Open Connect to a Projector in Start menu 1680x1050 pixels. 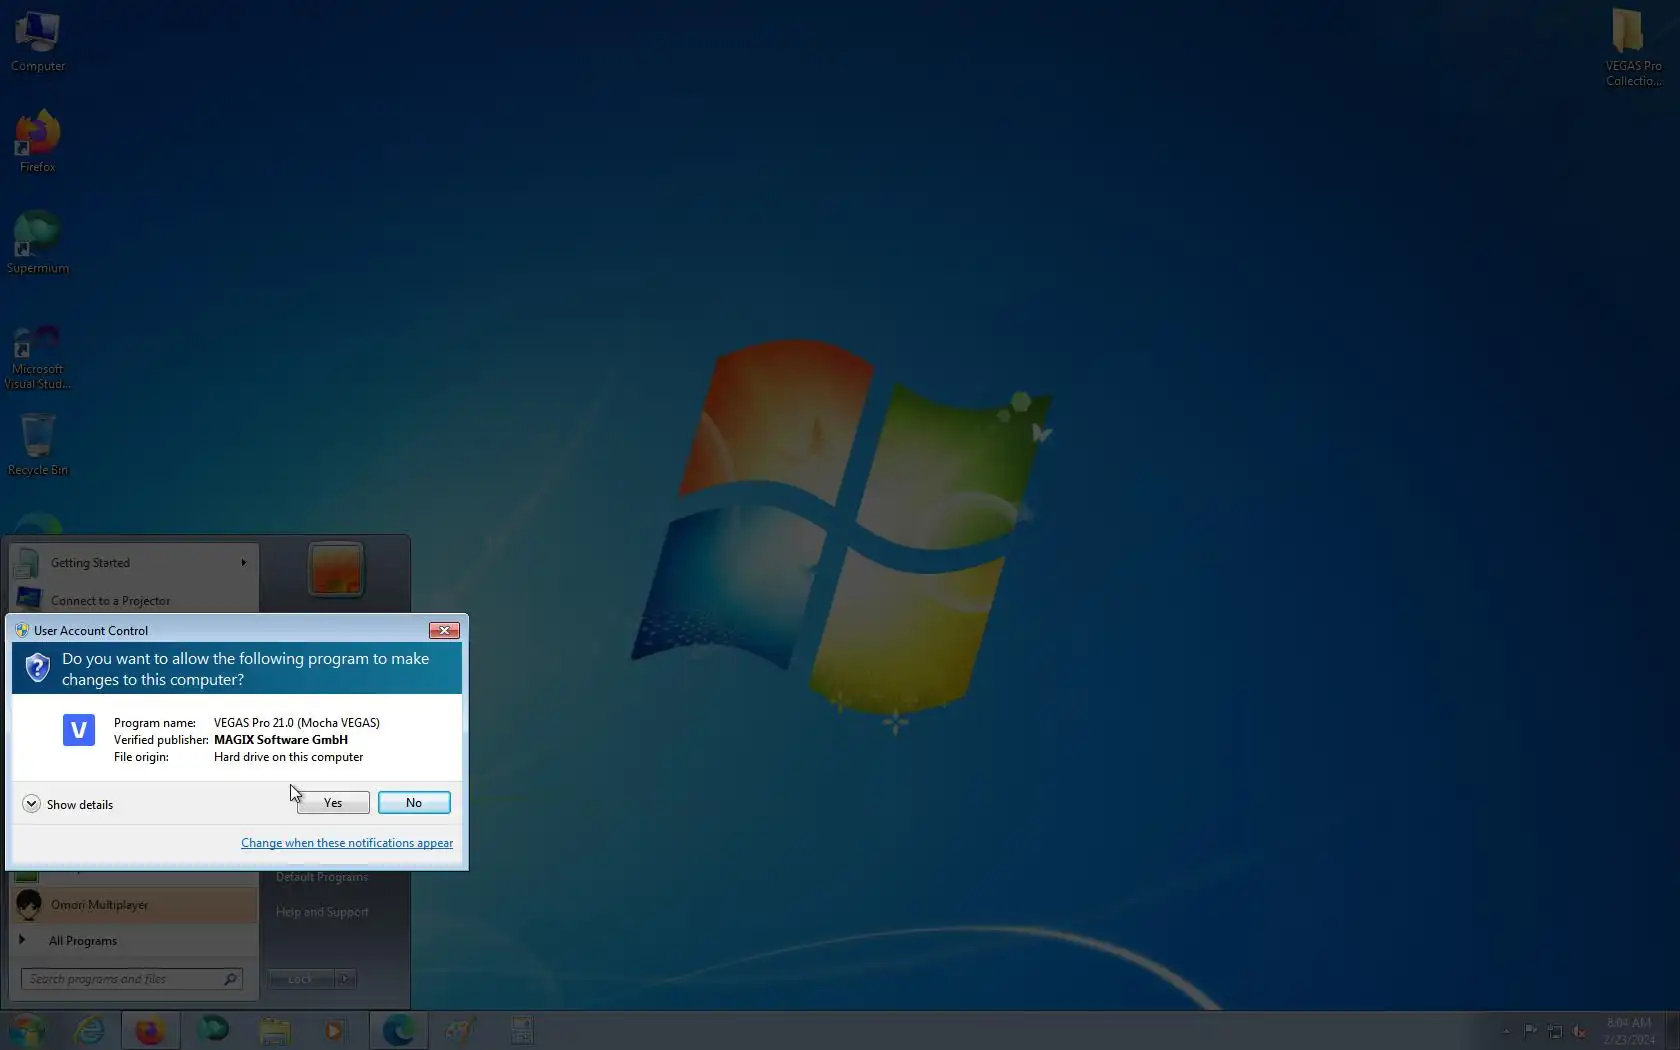coord(134,600)
